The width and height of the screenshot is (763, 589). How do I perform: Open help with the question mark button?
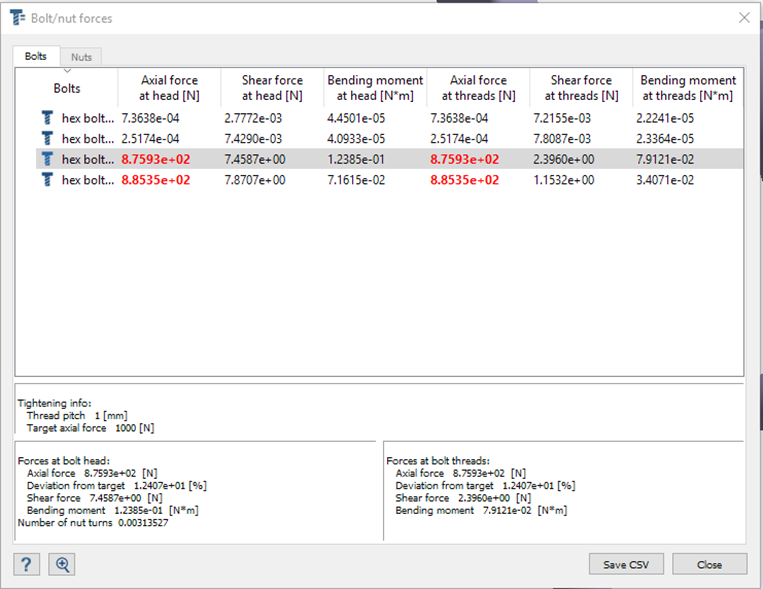(27, 564)
